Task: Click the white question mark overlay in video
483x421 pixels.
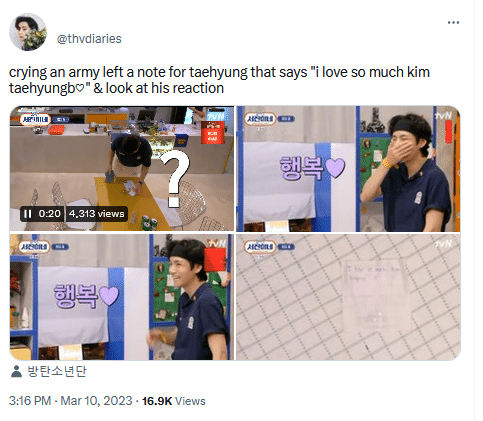Action: (x=175, y=178)
